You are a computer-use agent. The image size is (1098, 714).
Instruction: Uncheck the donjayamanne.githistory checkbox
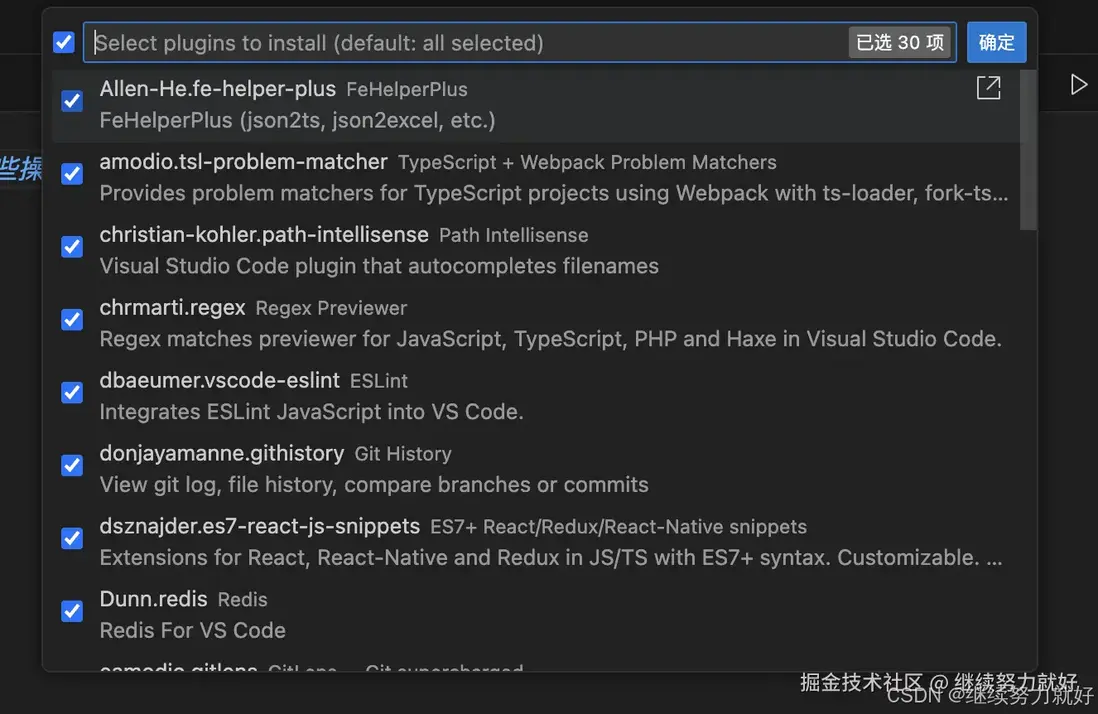[72, 466]
